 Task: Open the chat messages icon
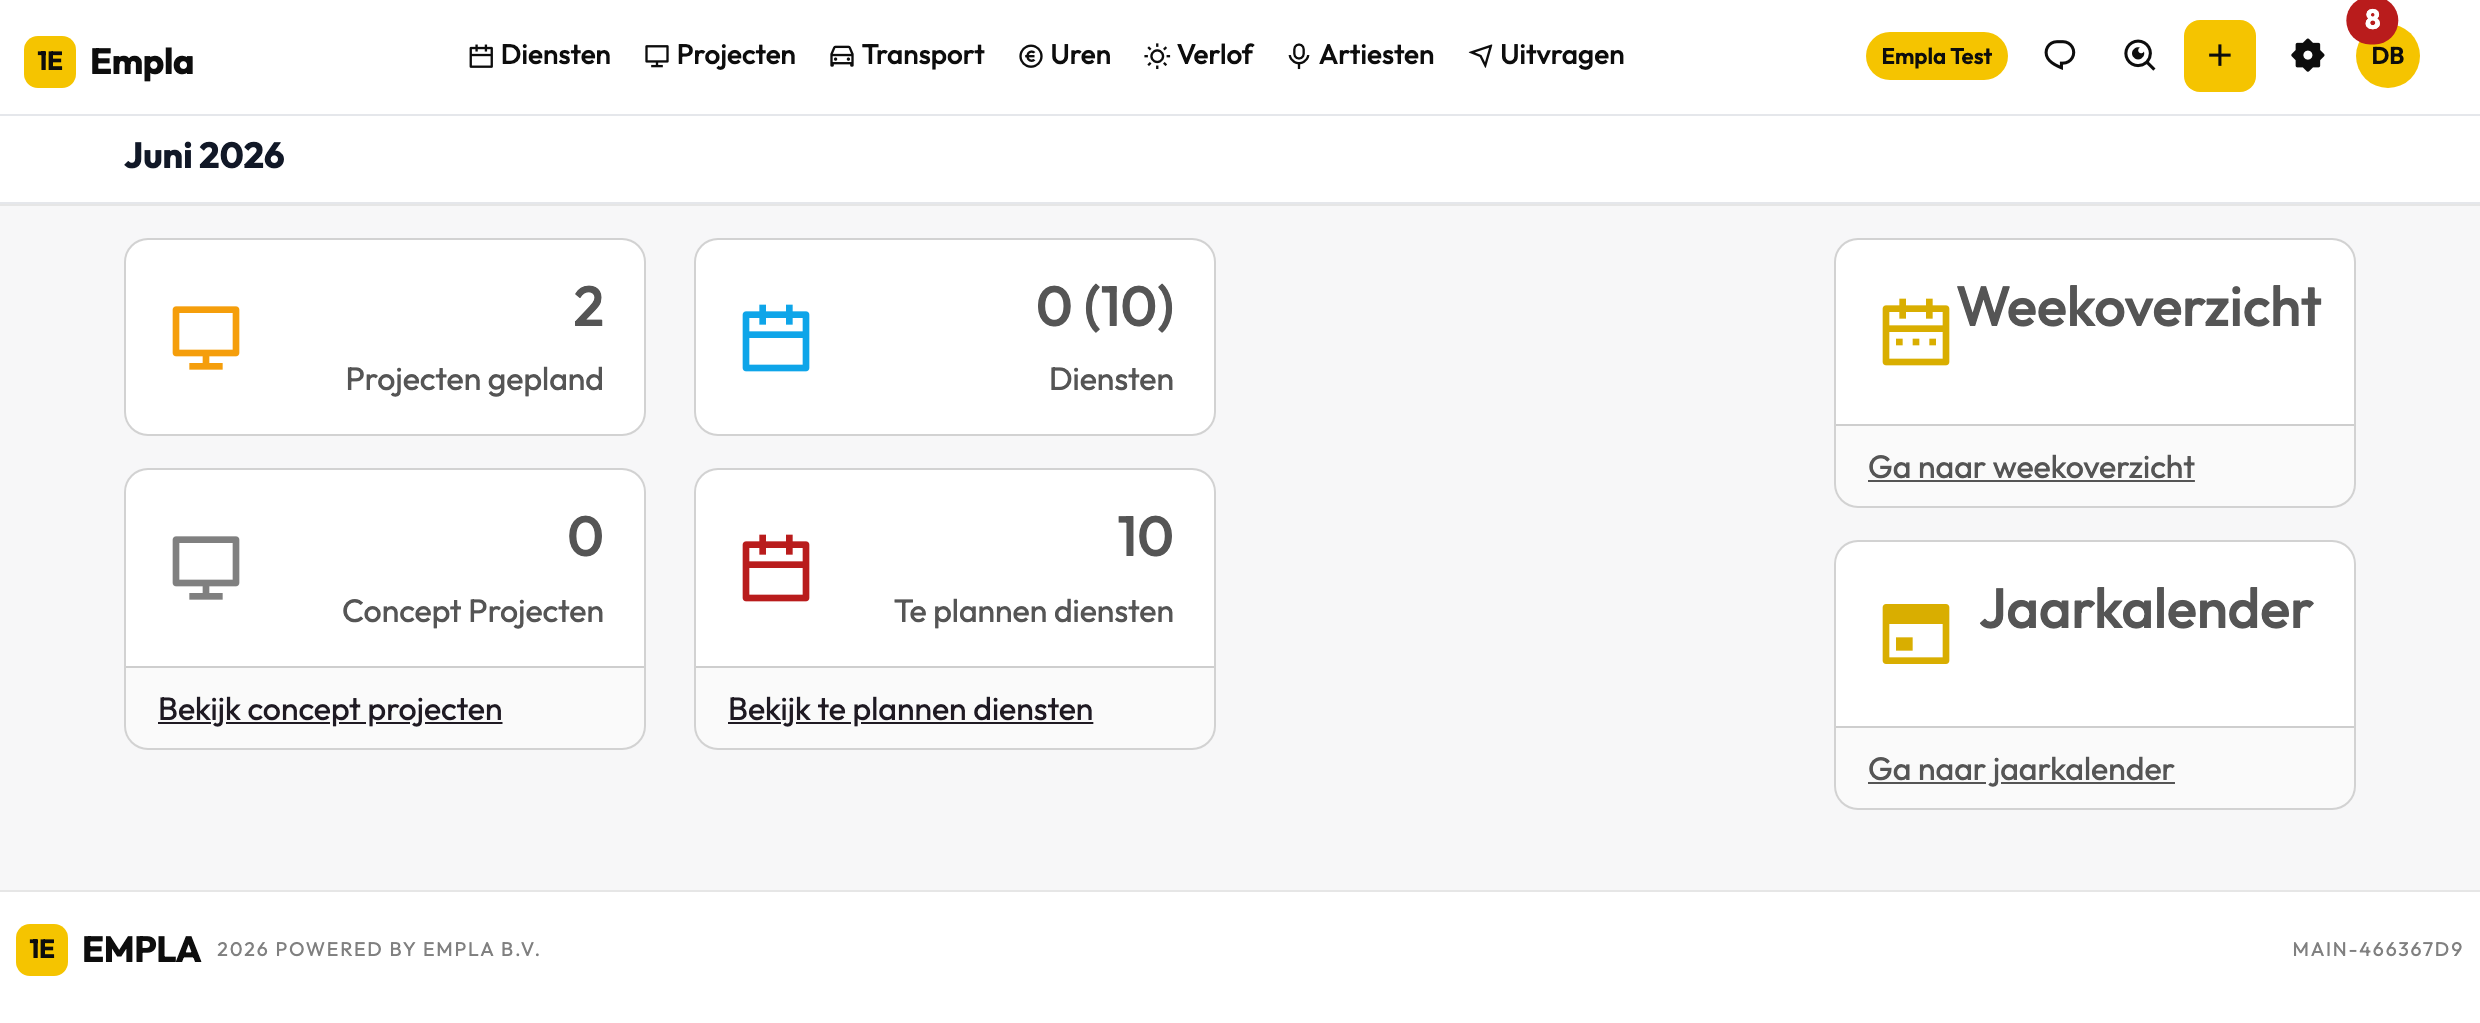click(x=2060, y=55)
